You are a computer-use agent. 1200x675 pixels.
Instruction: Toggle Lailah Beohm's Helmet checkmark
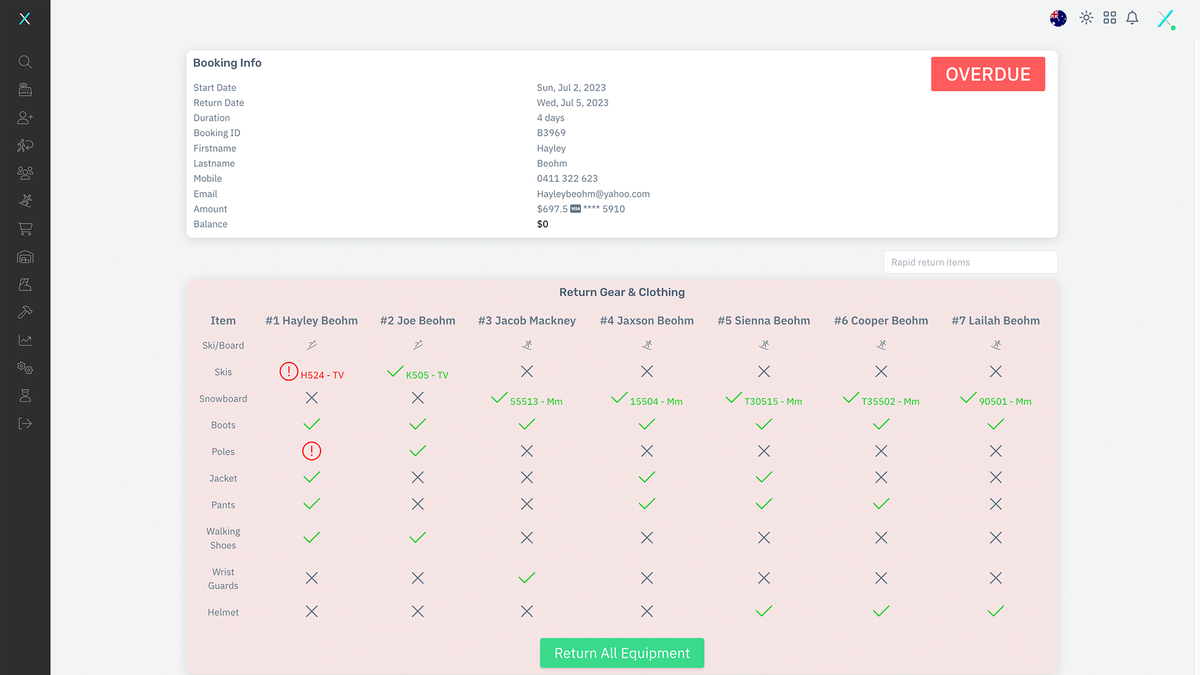click(x=995, y=611)
